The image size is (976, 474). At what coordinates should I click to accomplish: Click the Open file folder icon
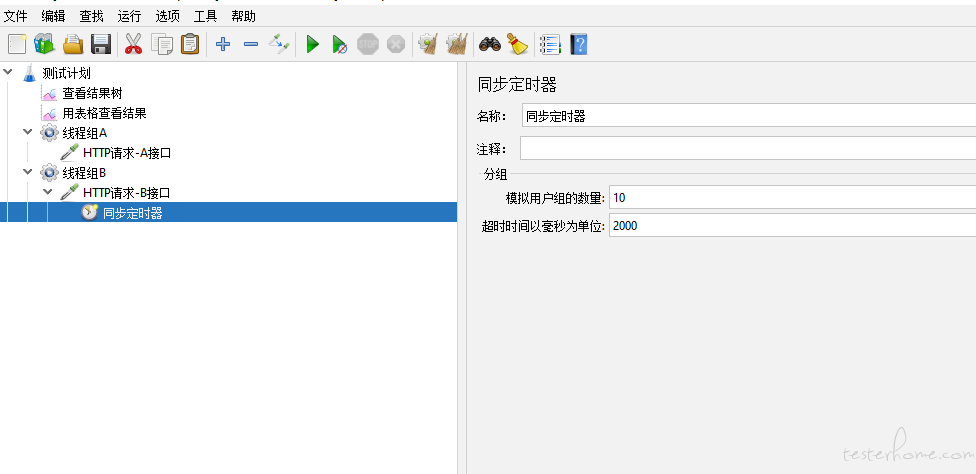point(73,44)
